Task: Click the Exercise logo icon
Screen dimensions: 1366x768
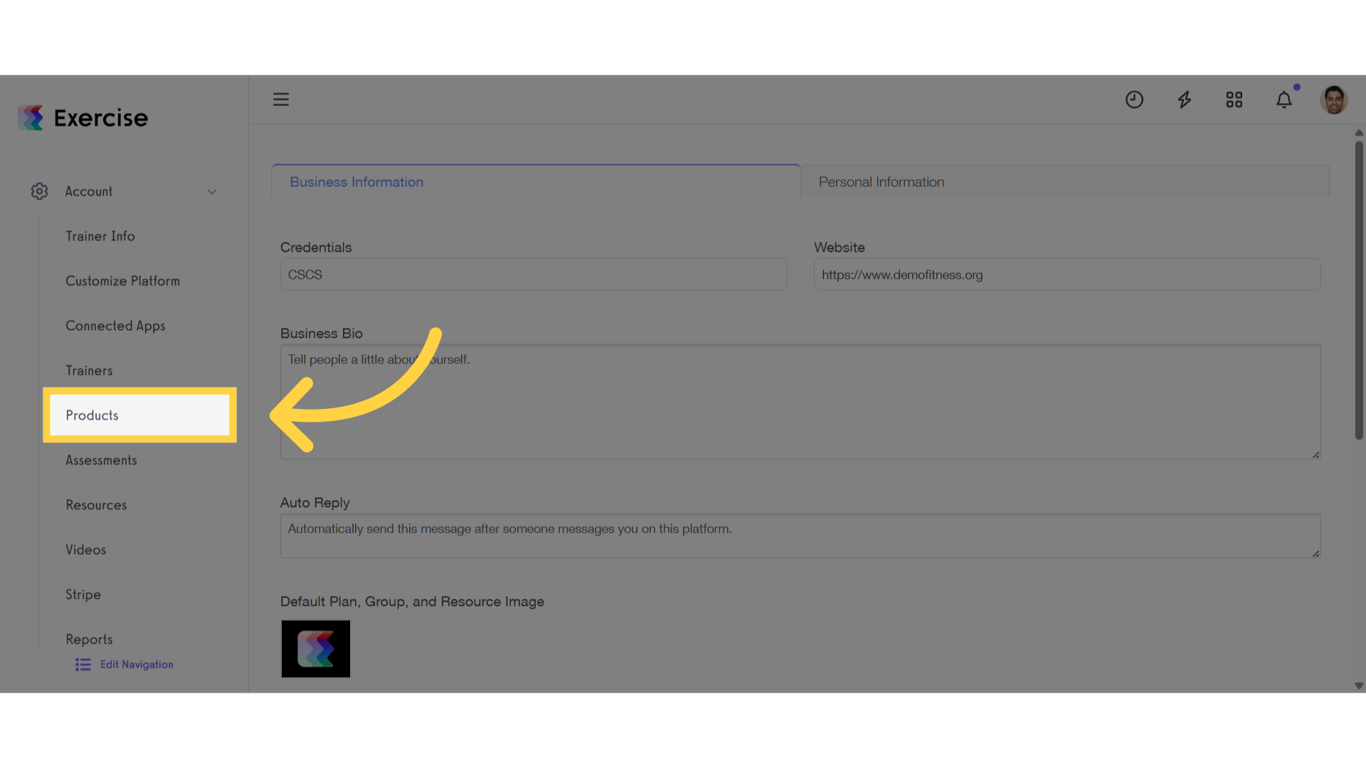Action: point(31,117)
